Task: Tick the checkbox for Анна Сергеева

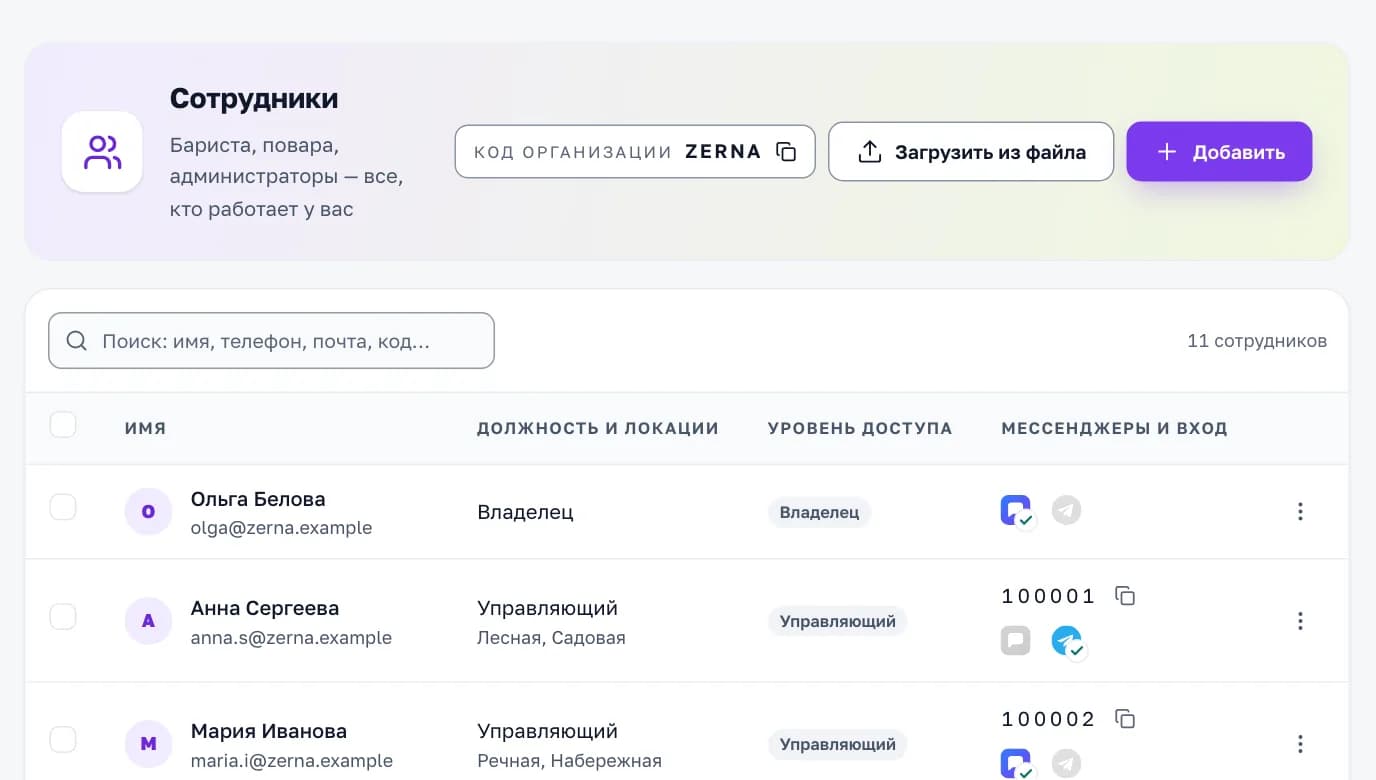Action: (63, 617)
